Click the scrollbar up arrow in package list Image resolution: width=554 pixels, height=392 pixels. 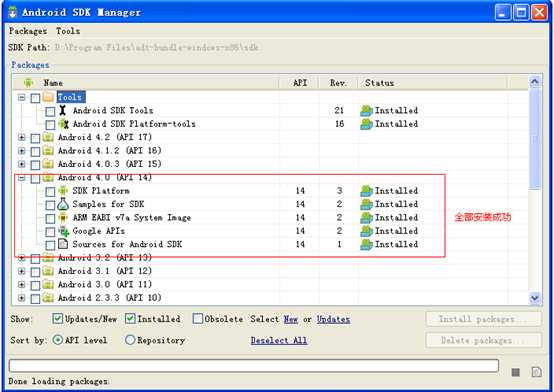[x=535, y=82]
